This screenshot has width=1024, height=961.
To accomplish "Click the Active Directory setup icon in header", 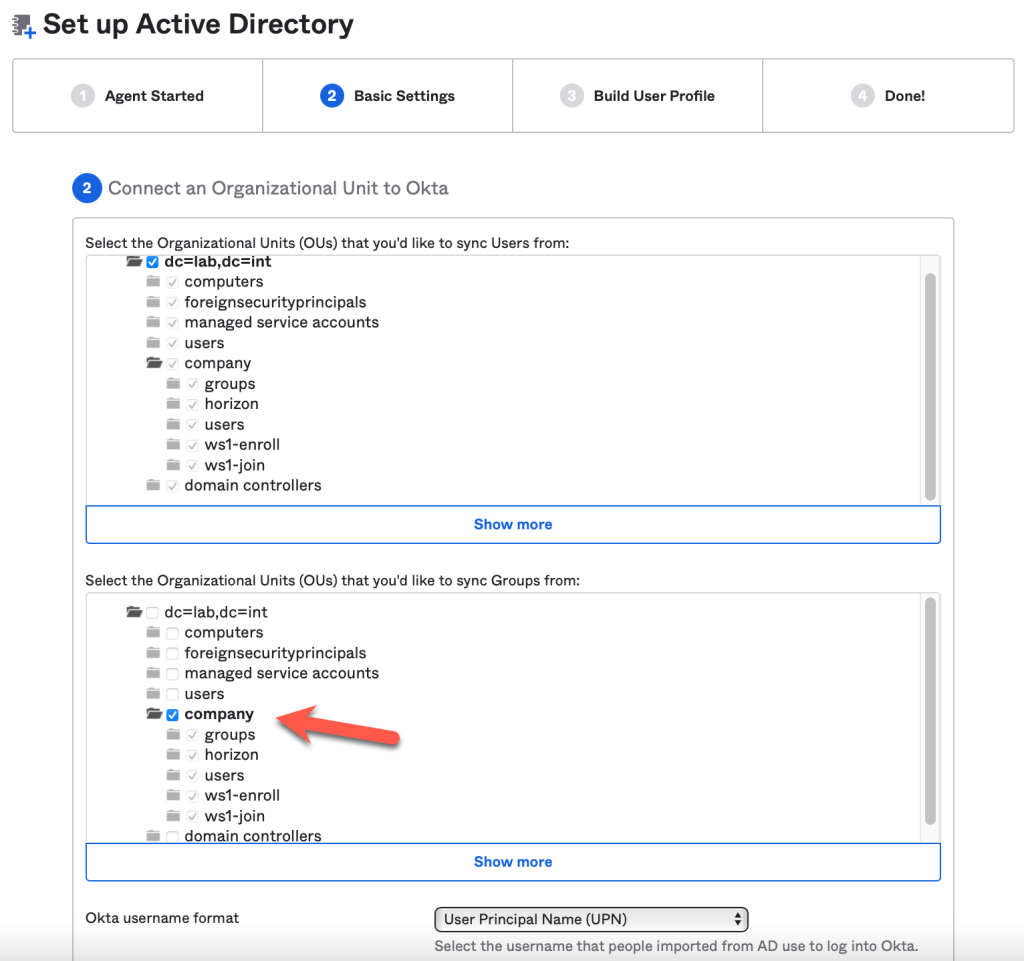I will click(24, 25).
